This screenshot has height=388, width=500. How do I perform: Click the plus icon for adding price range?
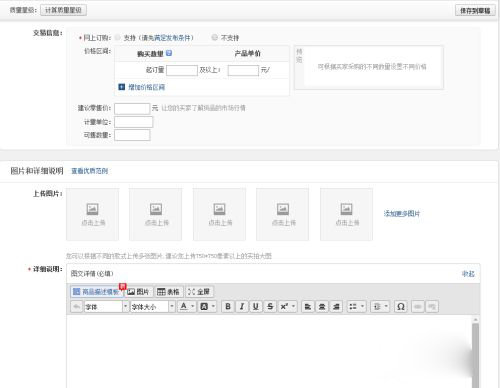(122, 87)
